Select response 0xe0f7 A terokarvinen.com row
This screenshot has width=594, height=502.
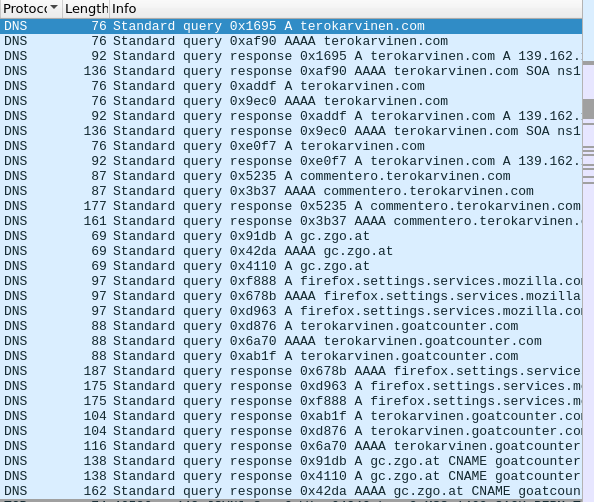point(291,161)
